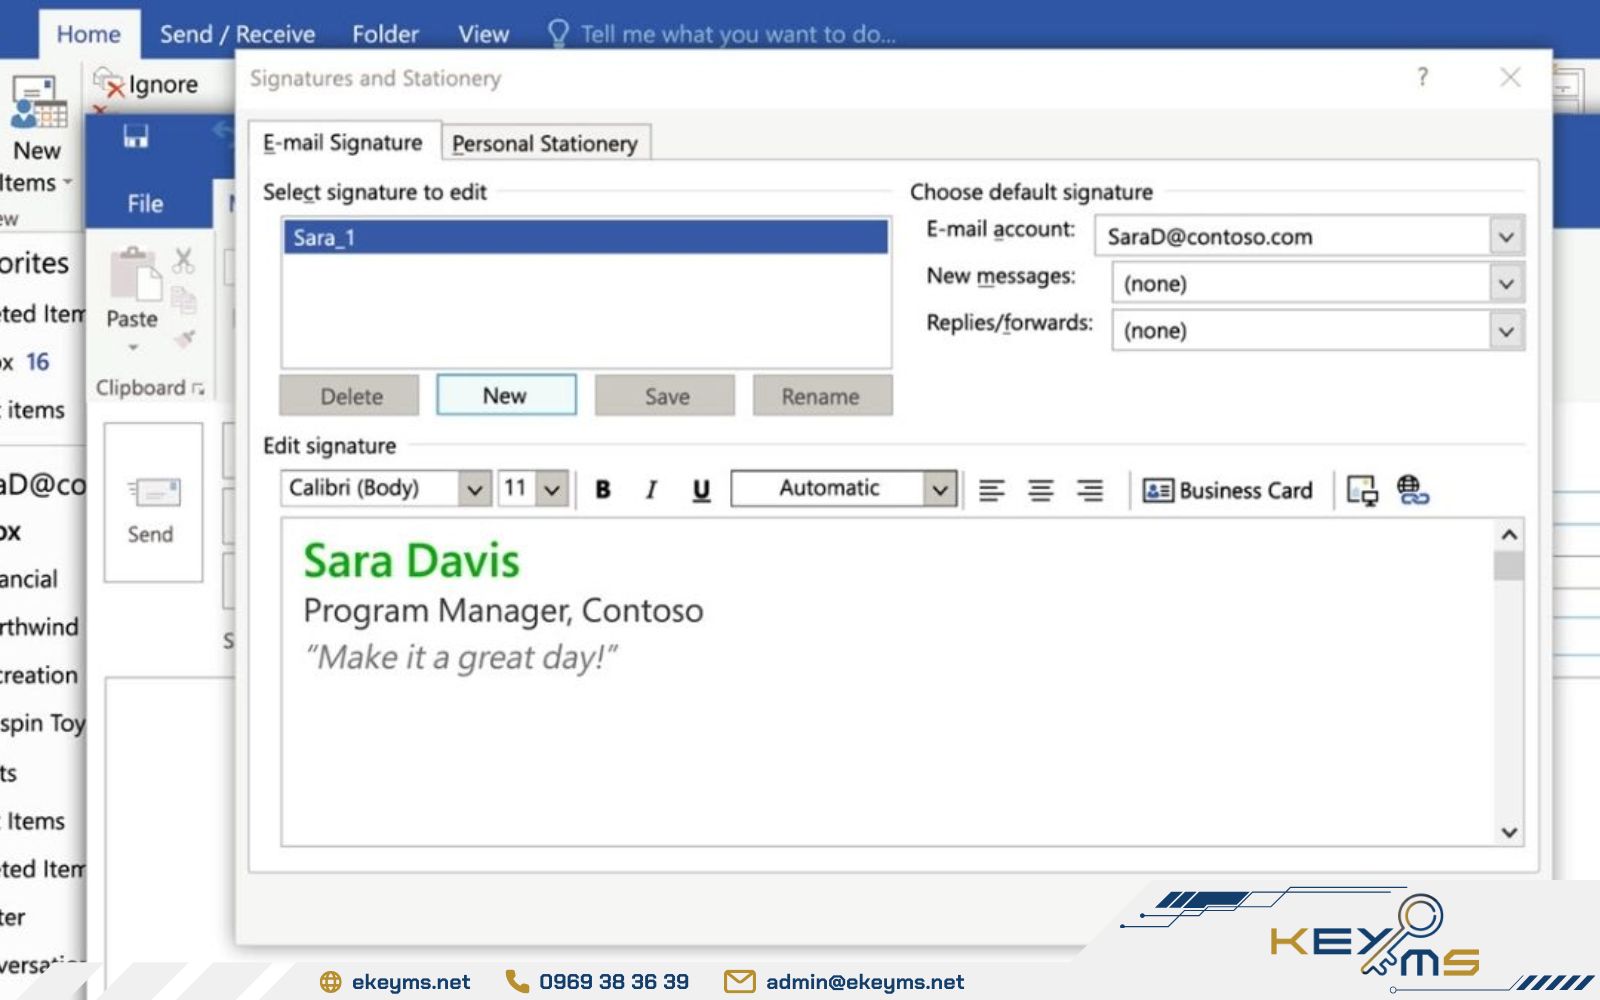Click the Bold formatting icon

[603, 489]
